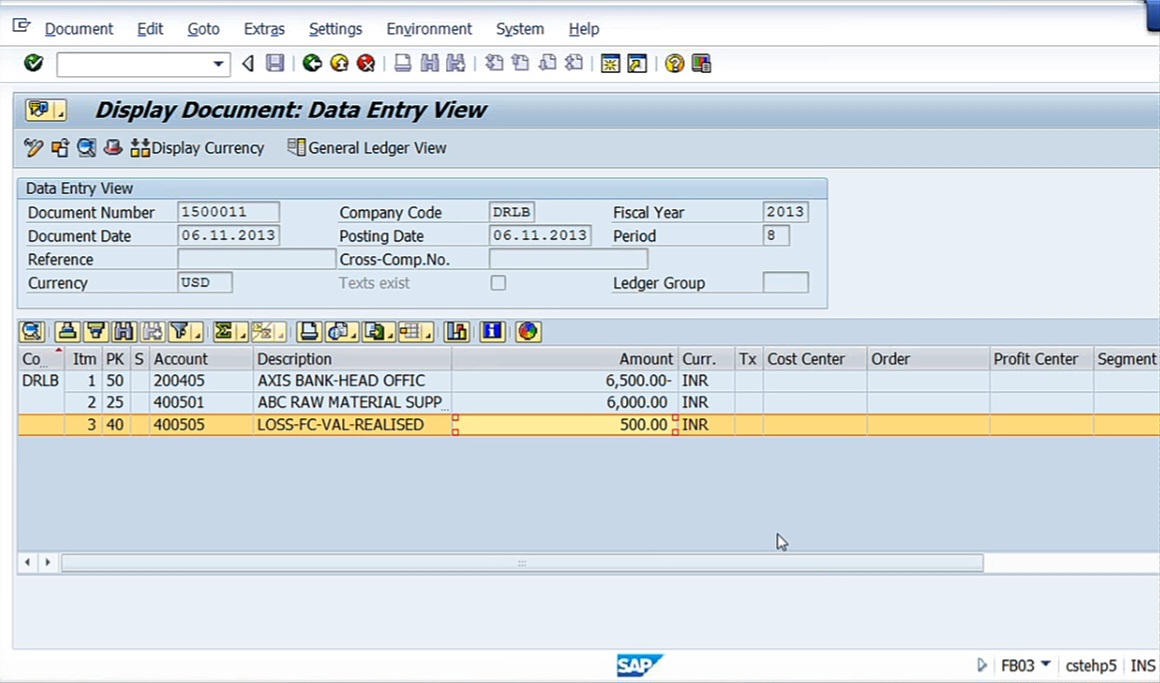Screen dimensions: 1160x683
Task: Toggle the Texts exist checkbox
Action: [x=498, y=283]
